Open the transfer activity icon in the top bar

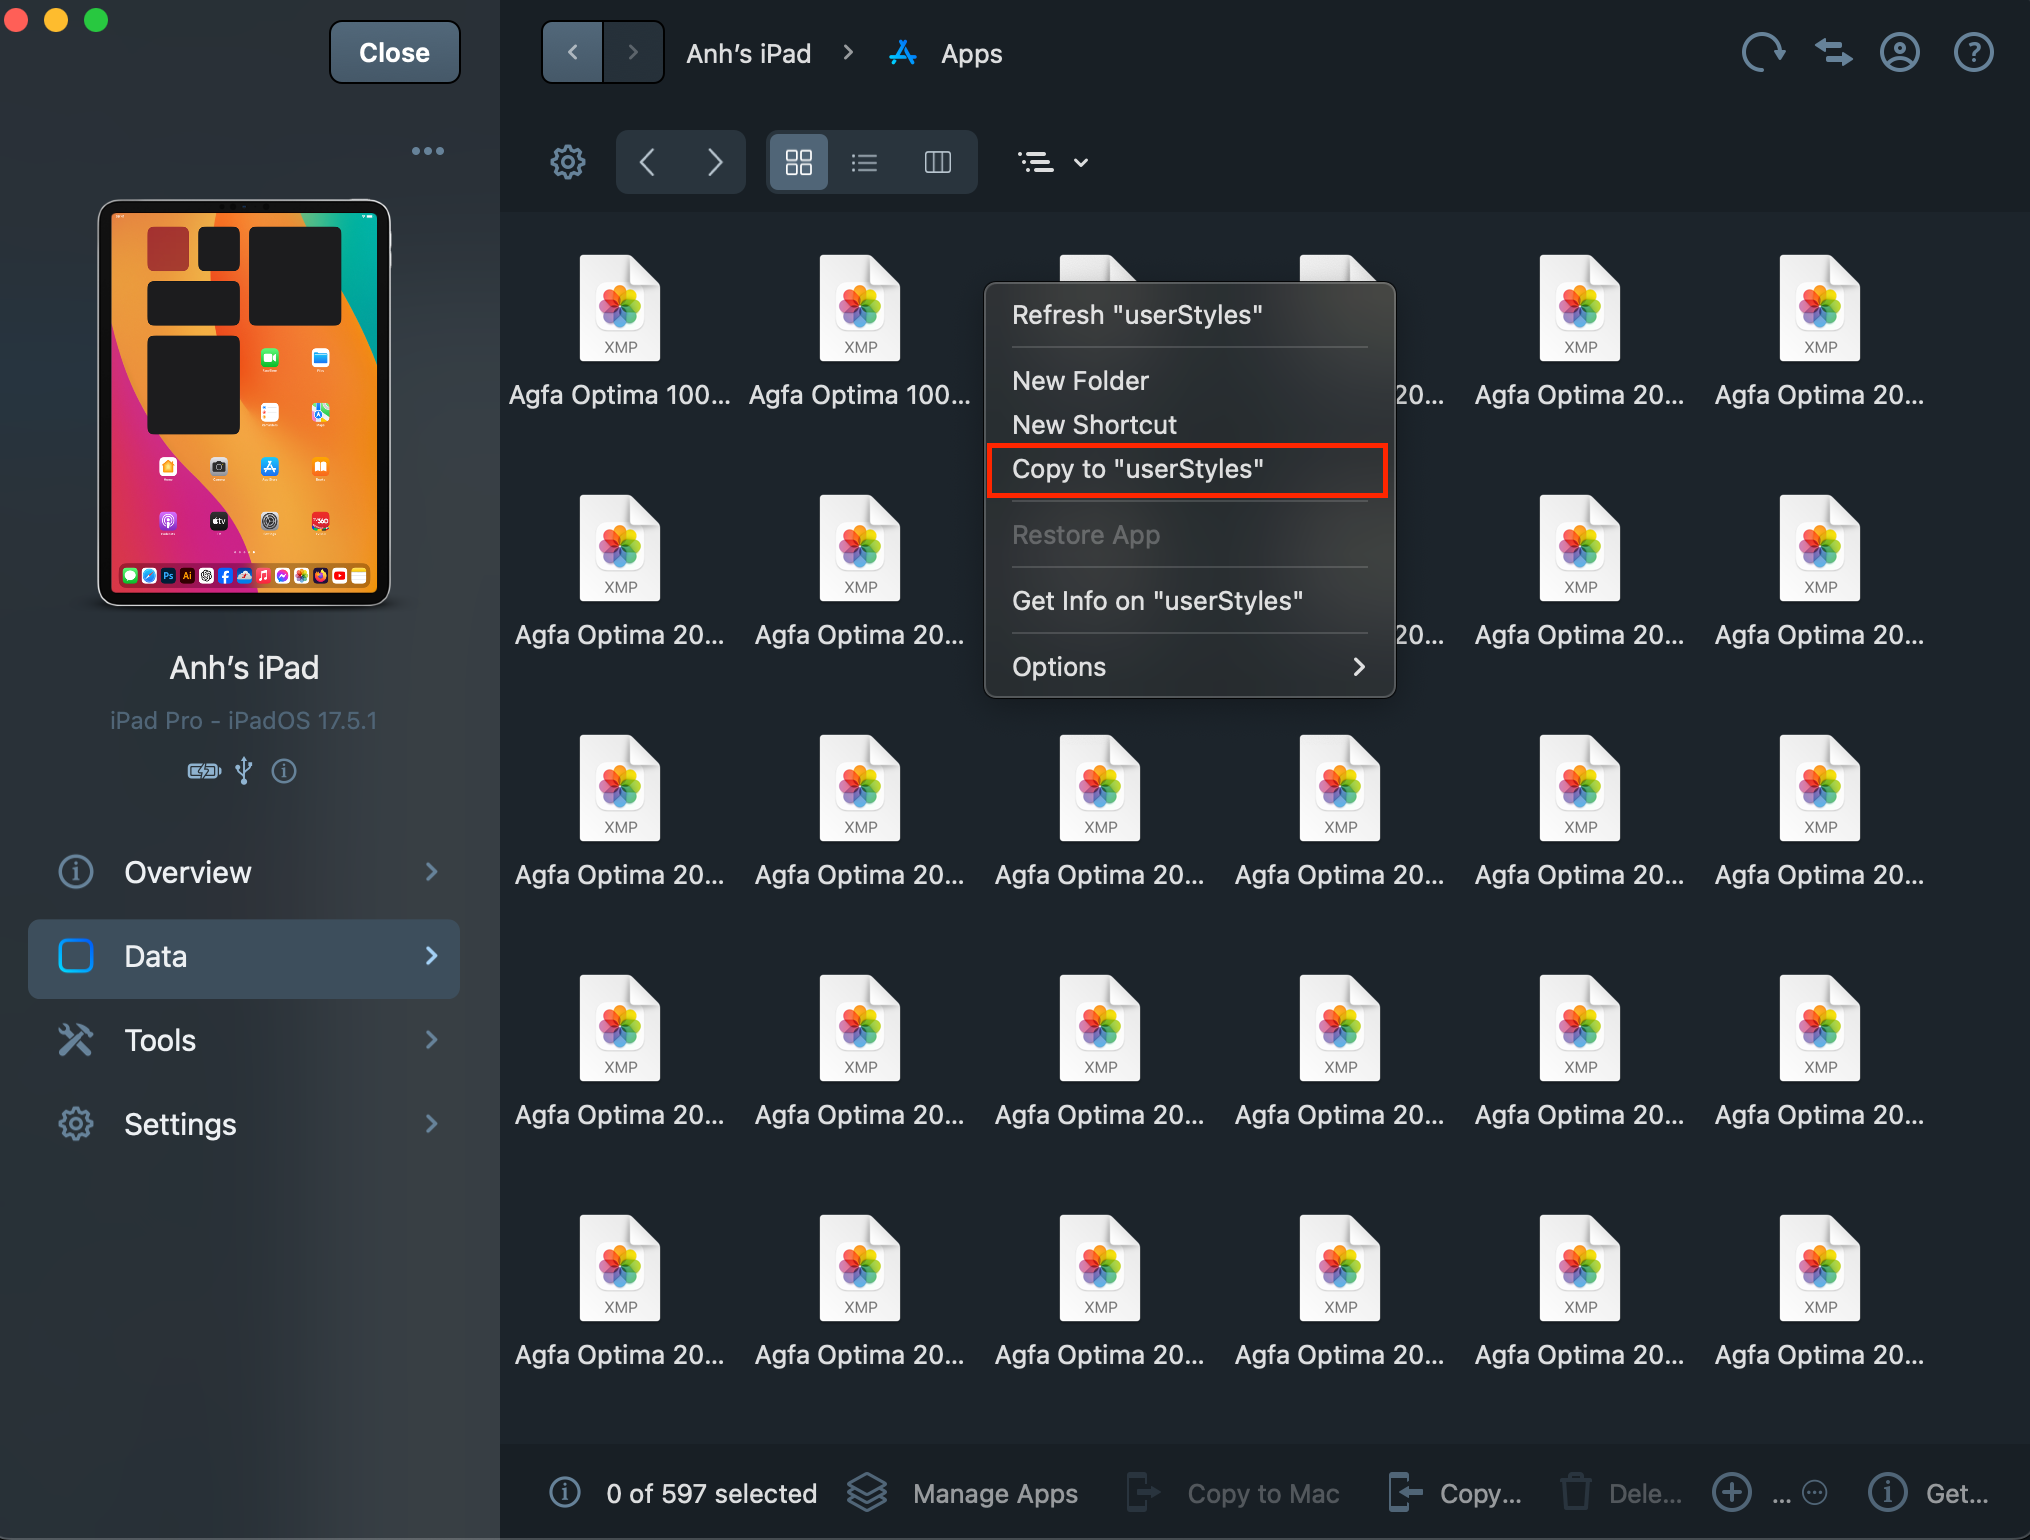pyautogui.click(x=1832, y=52)
